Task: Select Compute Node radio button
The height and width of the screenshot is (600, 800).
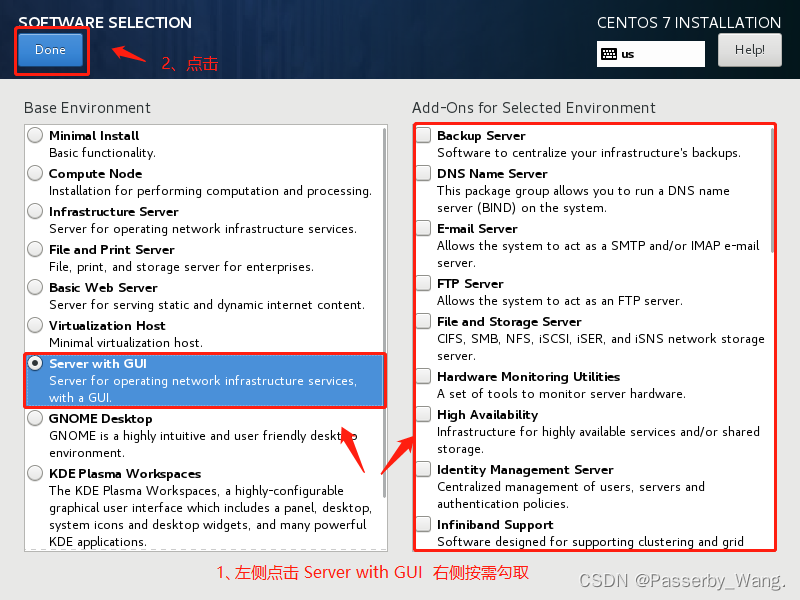Action: 35,173
